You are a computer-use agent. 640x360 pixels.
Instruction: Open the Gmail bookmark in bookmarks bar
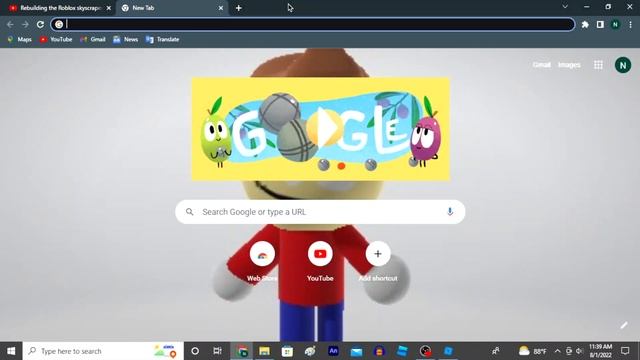point(93,40)
